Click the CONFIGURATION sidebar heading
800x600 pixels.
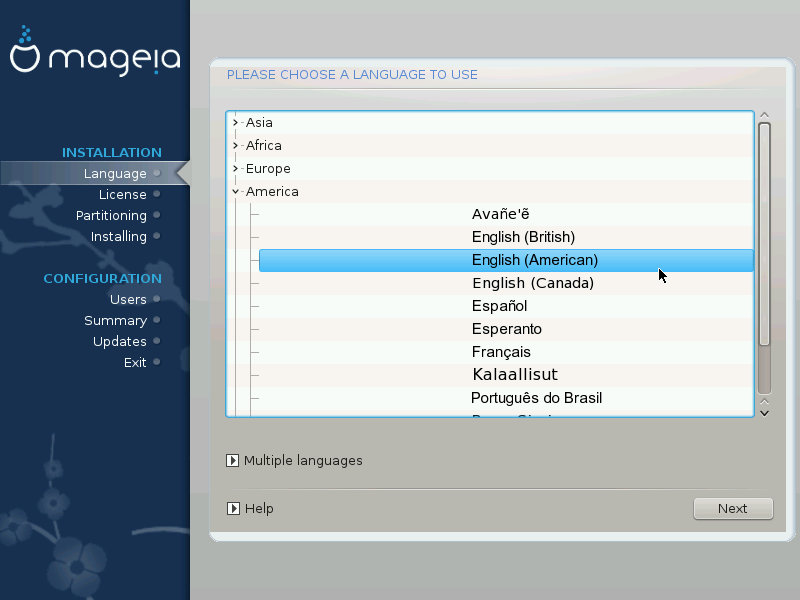click(x=103, y=279)
